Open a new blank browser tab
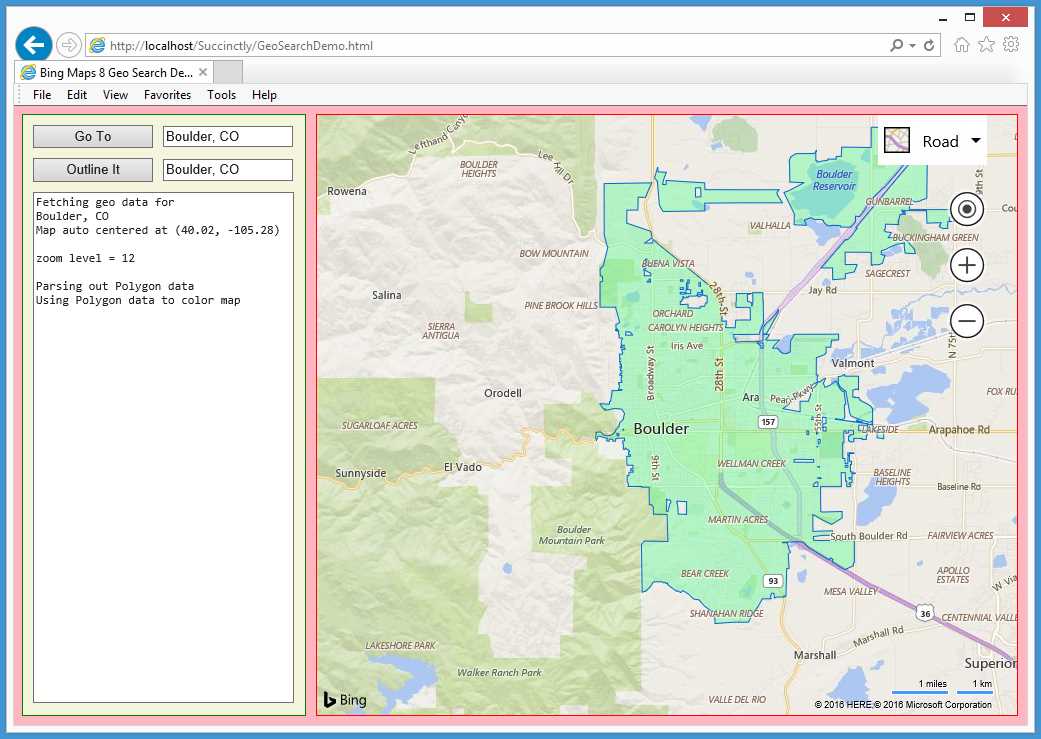This screenshot has width=1041, height=739. 228,72
